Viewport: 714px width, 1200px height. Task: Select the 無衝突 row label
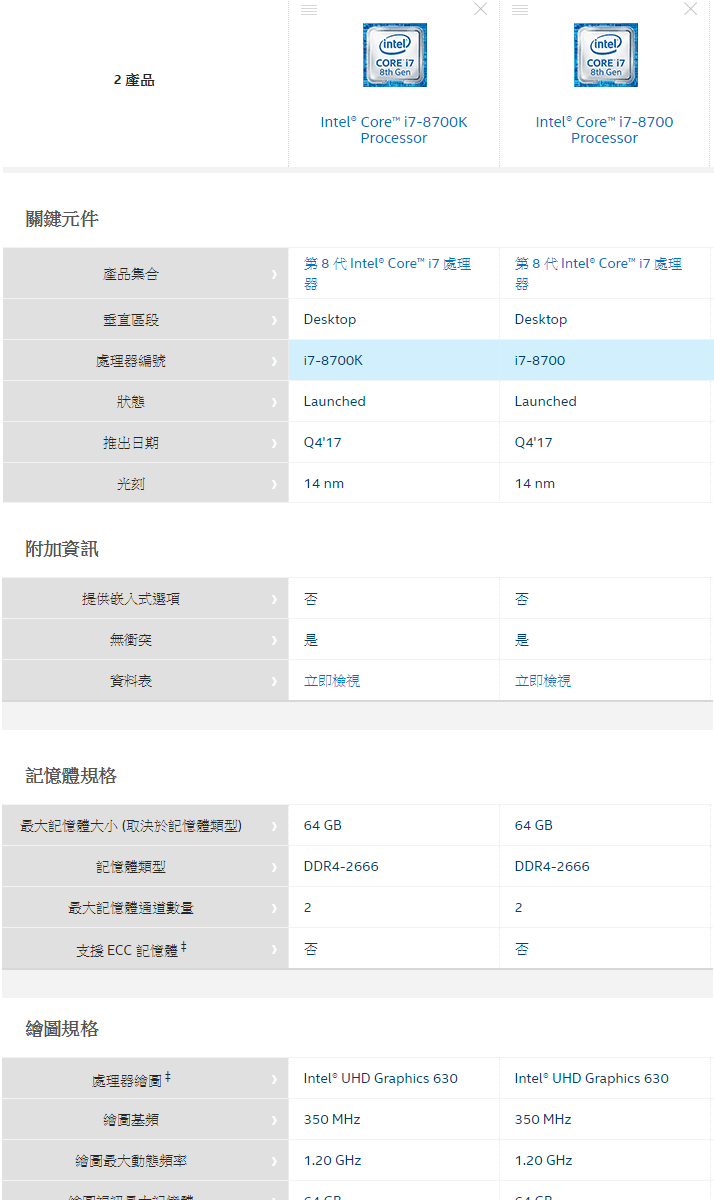click(131, 640)
